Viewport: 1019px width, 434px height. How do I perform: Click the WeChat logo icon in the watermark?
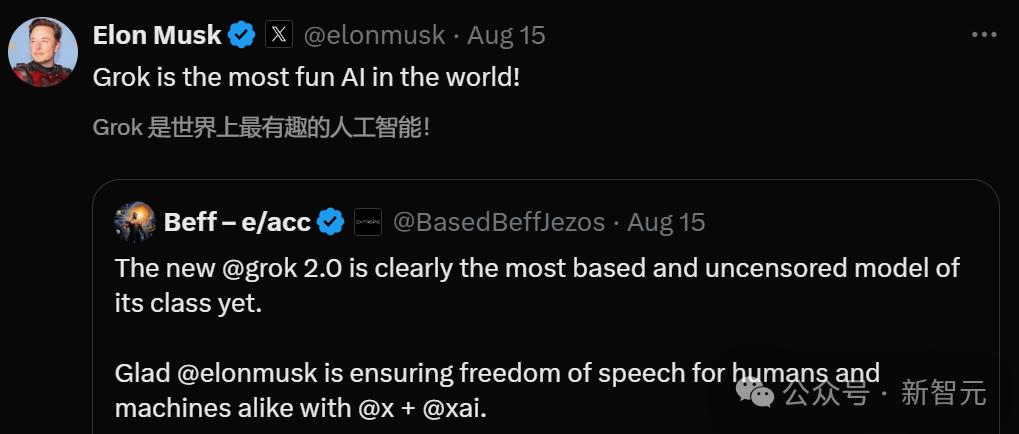tap(755, 392)
